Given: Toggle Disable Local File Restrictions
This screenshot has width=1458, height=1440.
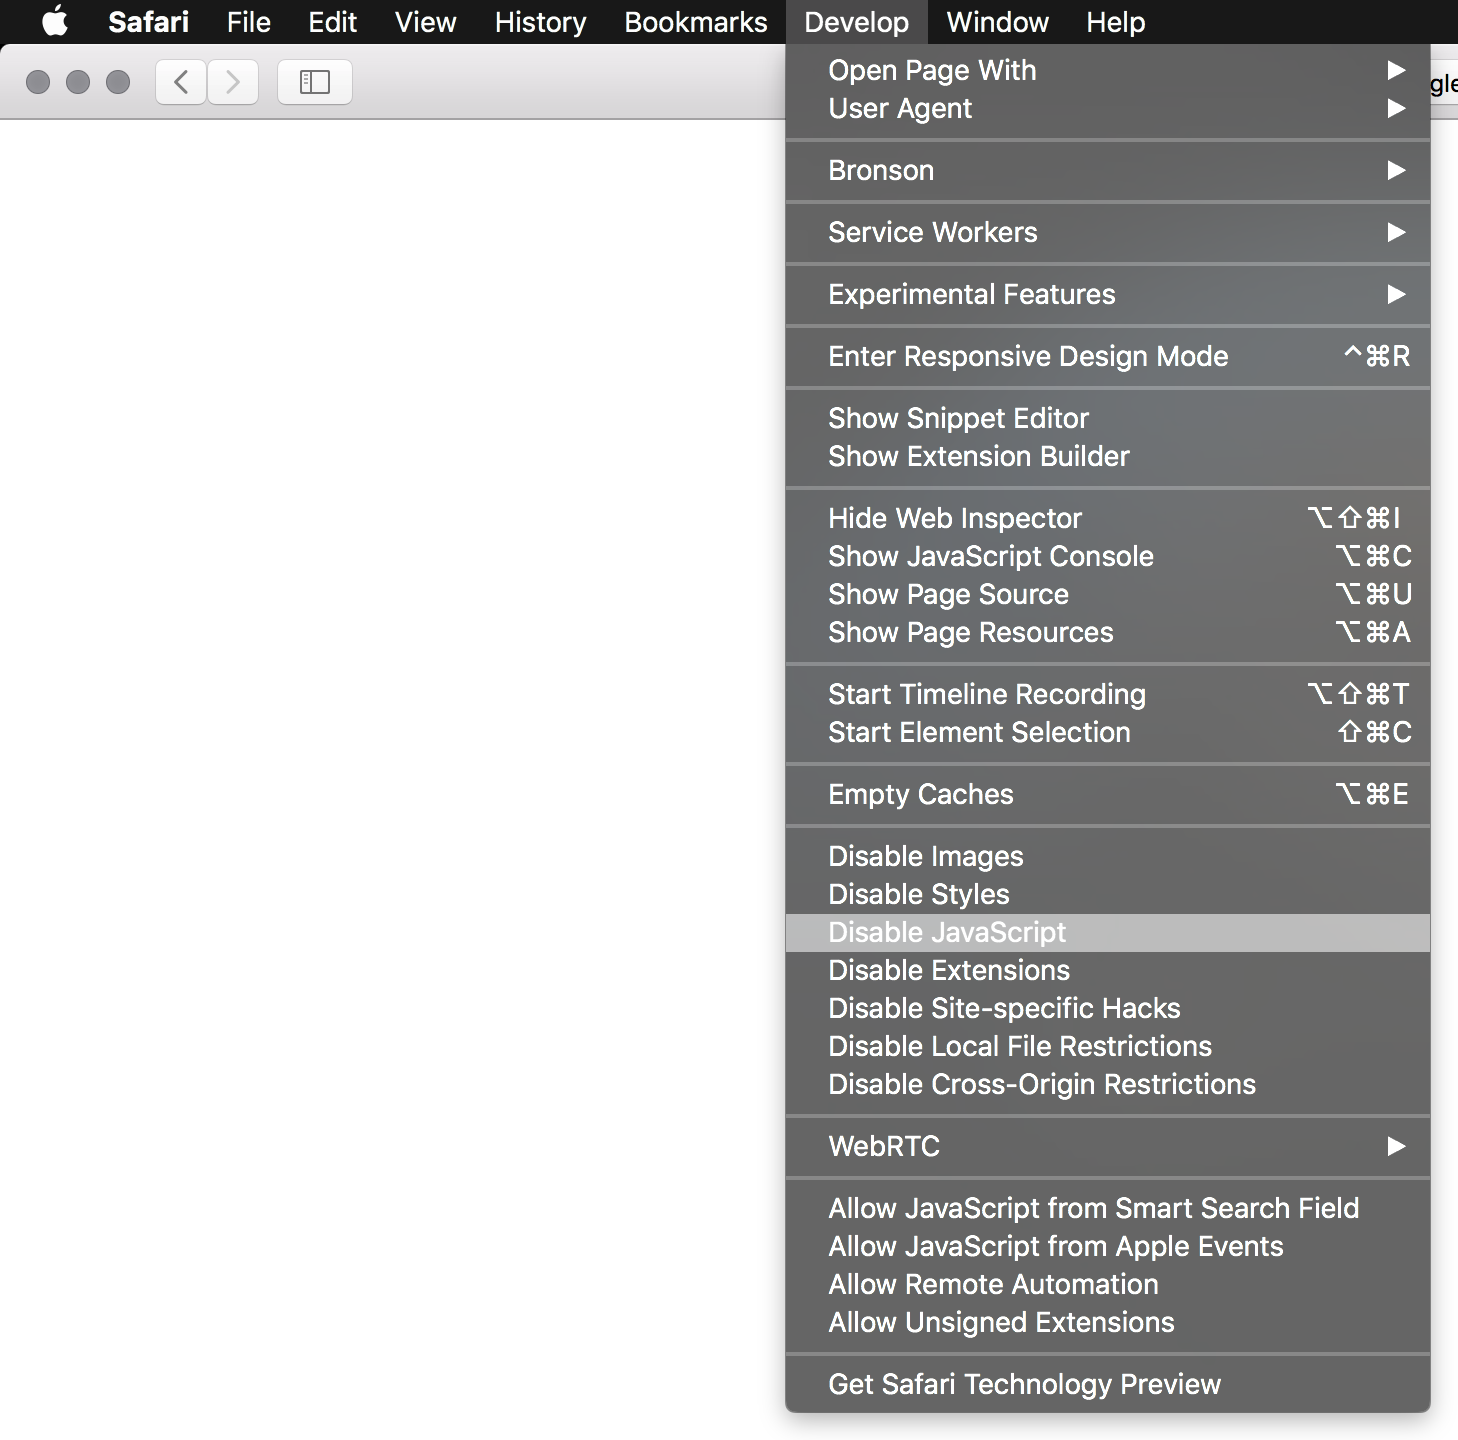Looking at the screenshot, I should (x=1108, y=1046).
